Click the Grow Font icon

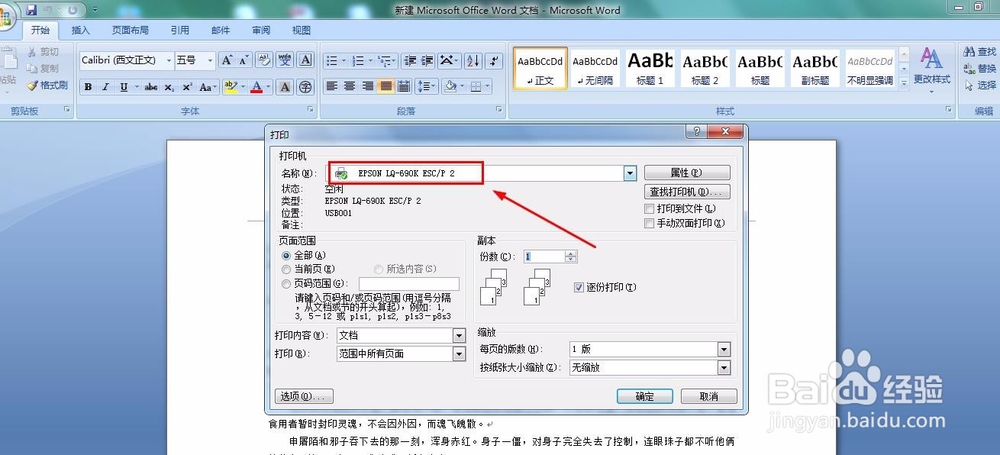(x=226, y=61)
